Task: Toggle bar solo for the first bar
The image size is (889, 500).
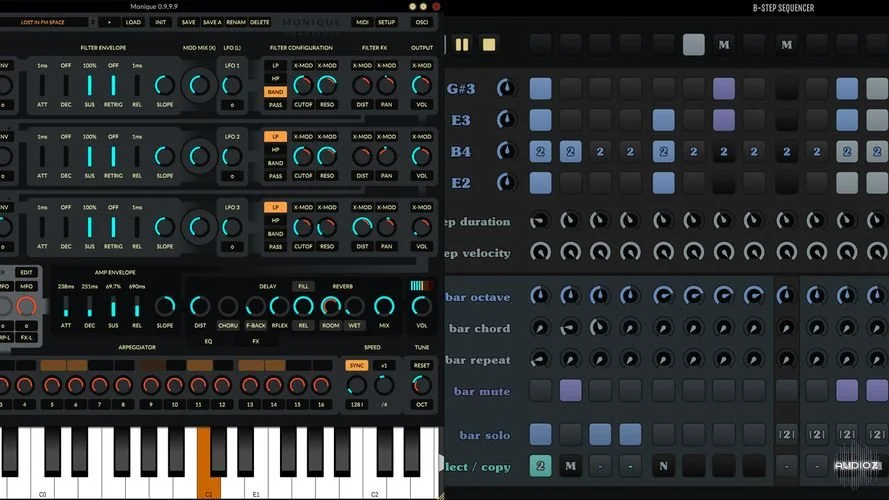Action: [x=540, y=434]
